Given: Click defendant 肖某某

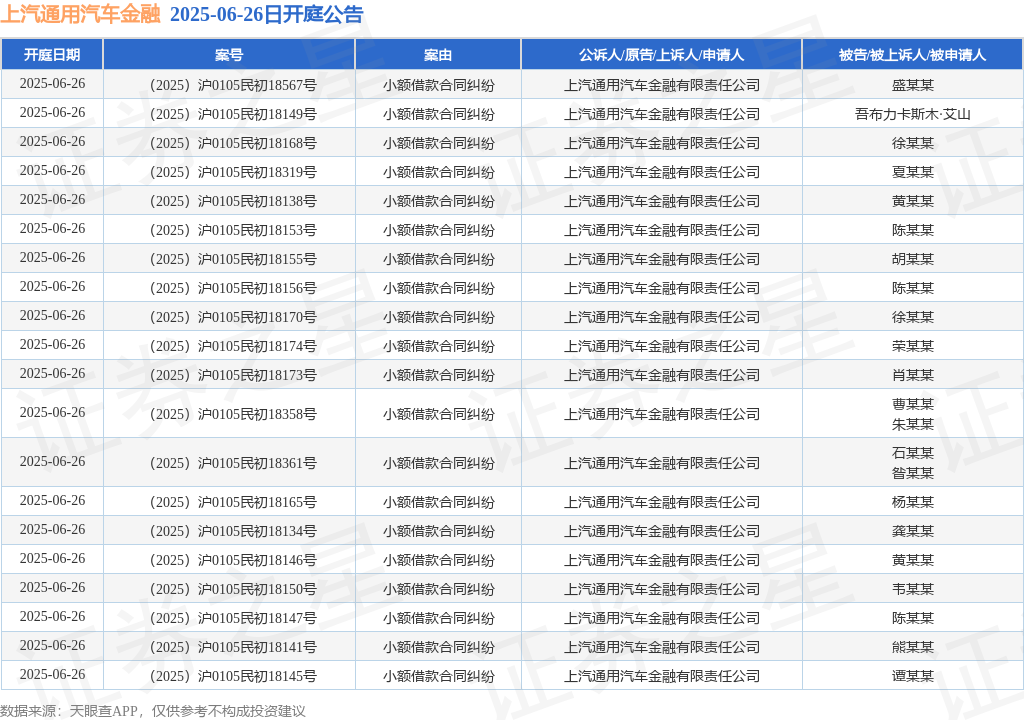Looking at the screenshot, I should pos(913,375).
